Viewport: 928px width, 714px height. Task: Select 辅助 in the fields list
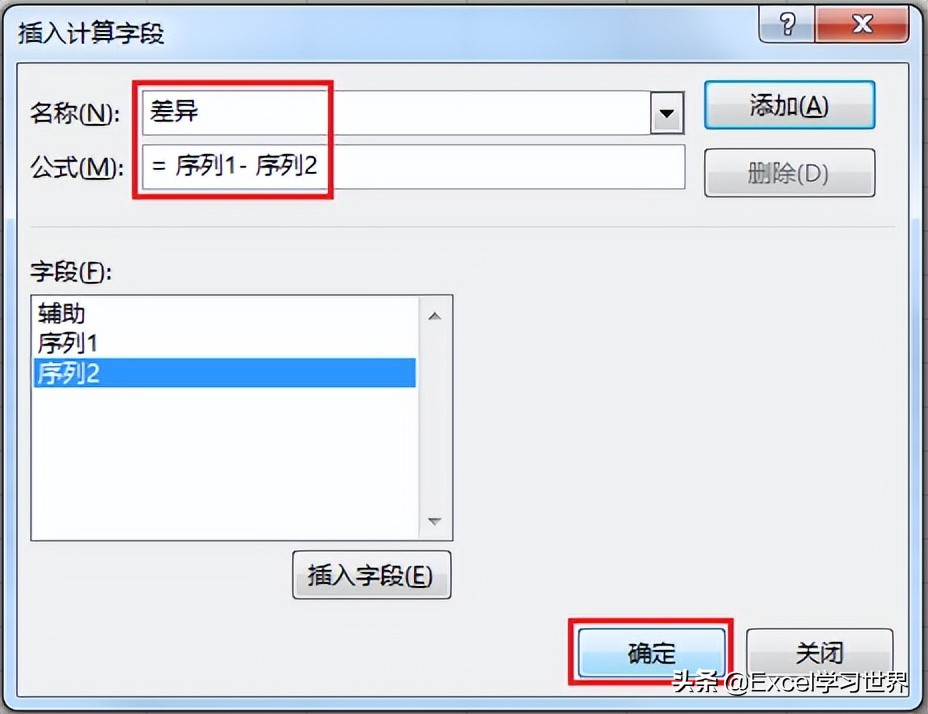click(x=225, y=314)
